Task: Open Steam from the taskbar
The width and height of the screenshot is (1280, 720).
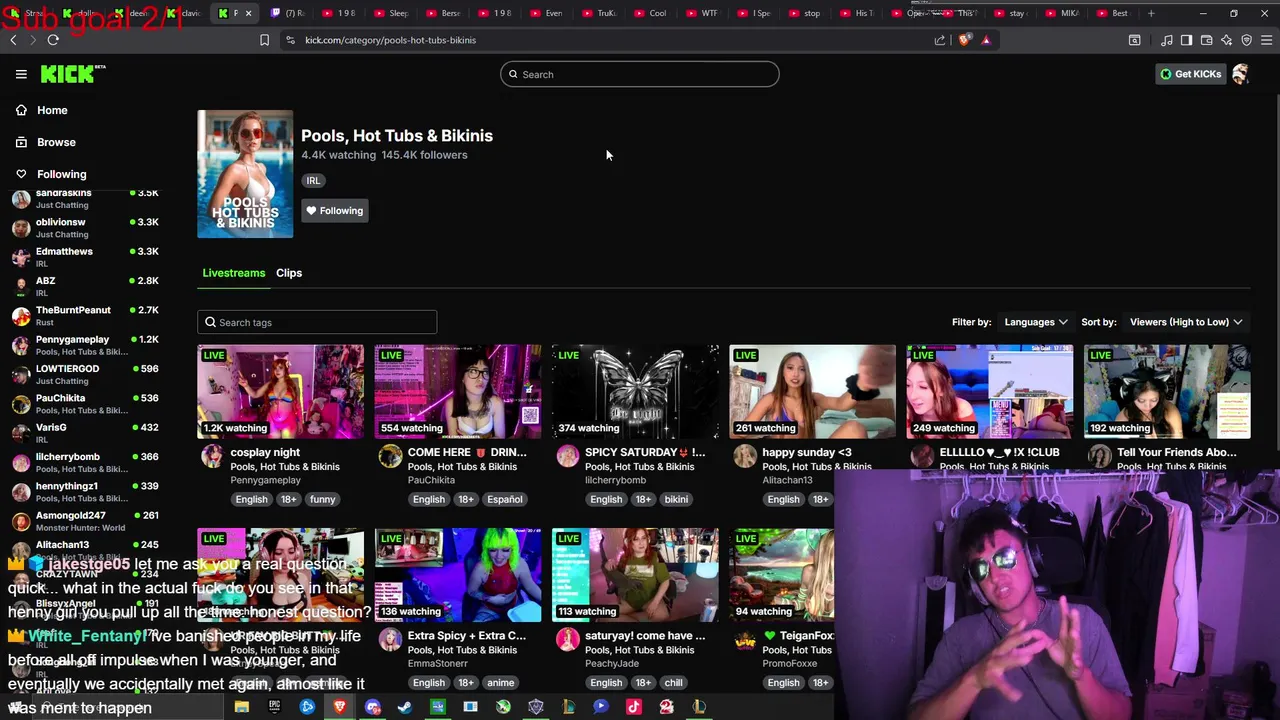Action: coord(405,707)
